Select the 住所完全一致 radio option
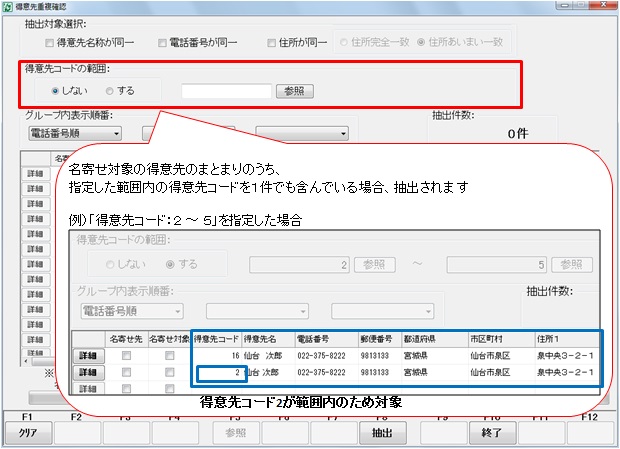620x449 pixels. pos(346,43)
